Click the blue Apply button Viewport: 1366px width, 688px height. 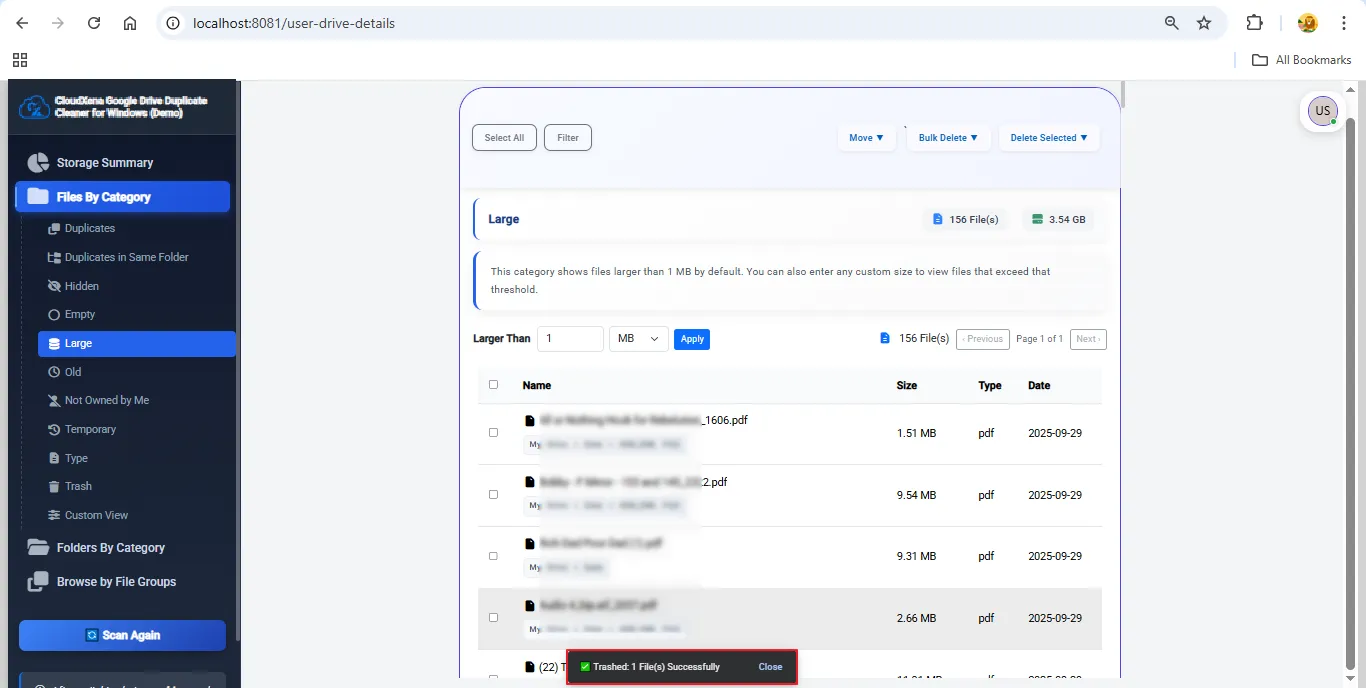[x=692, y=339]
